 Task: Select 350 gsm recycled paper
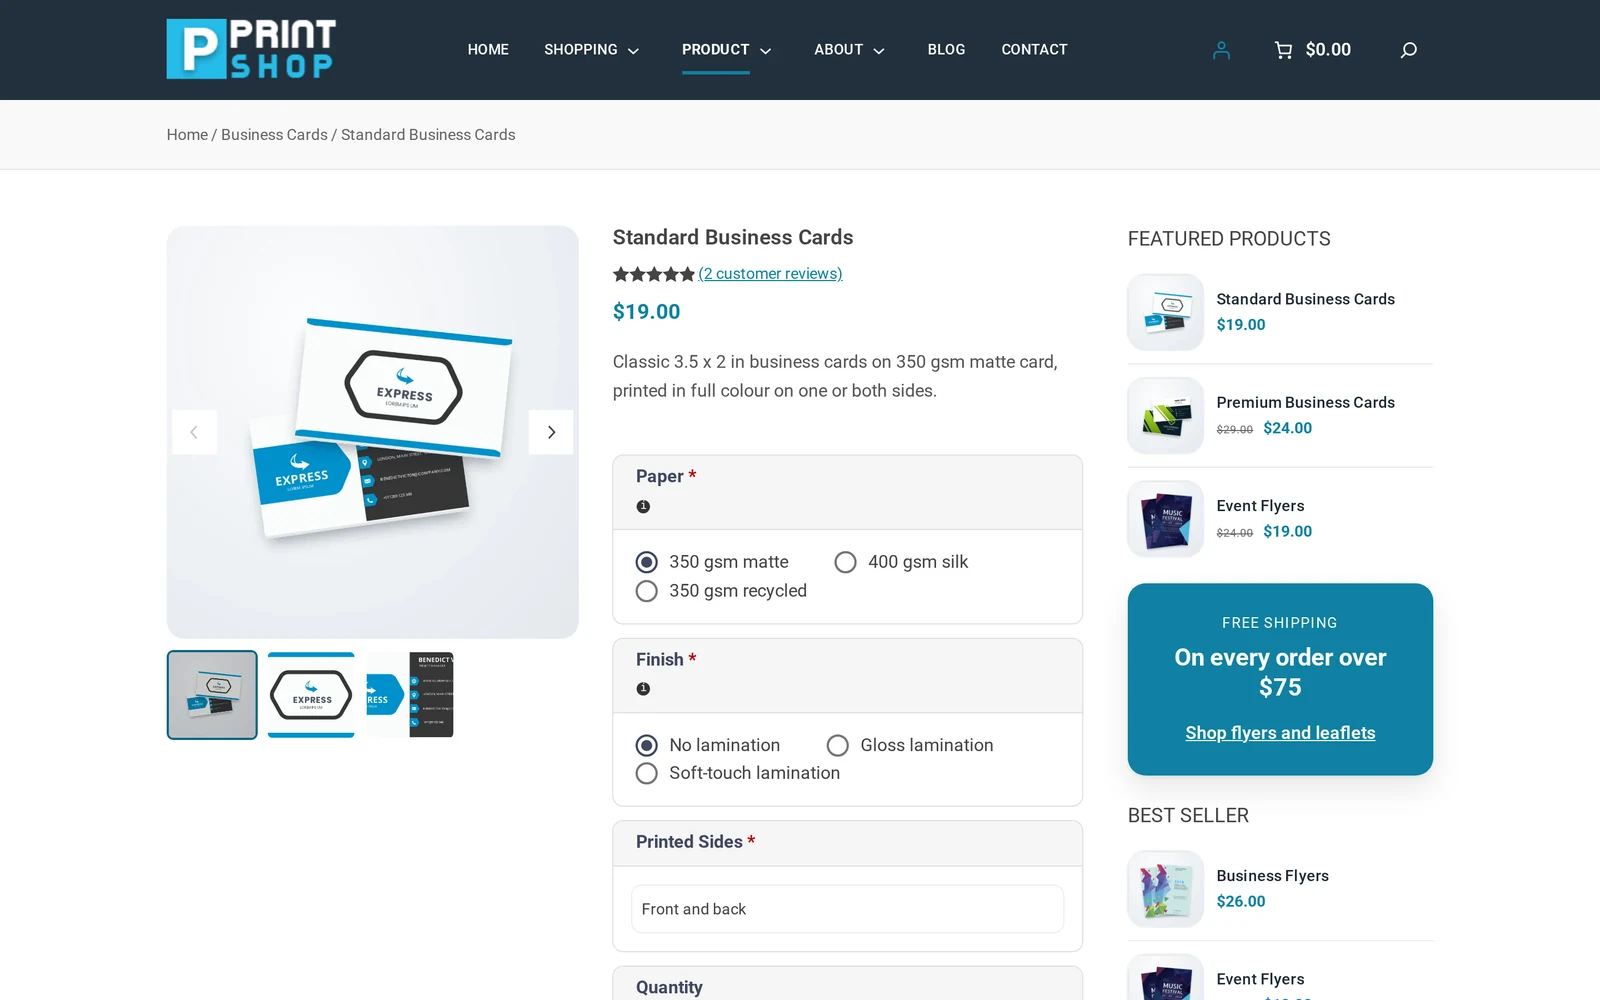647,591
